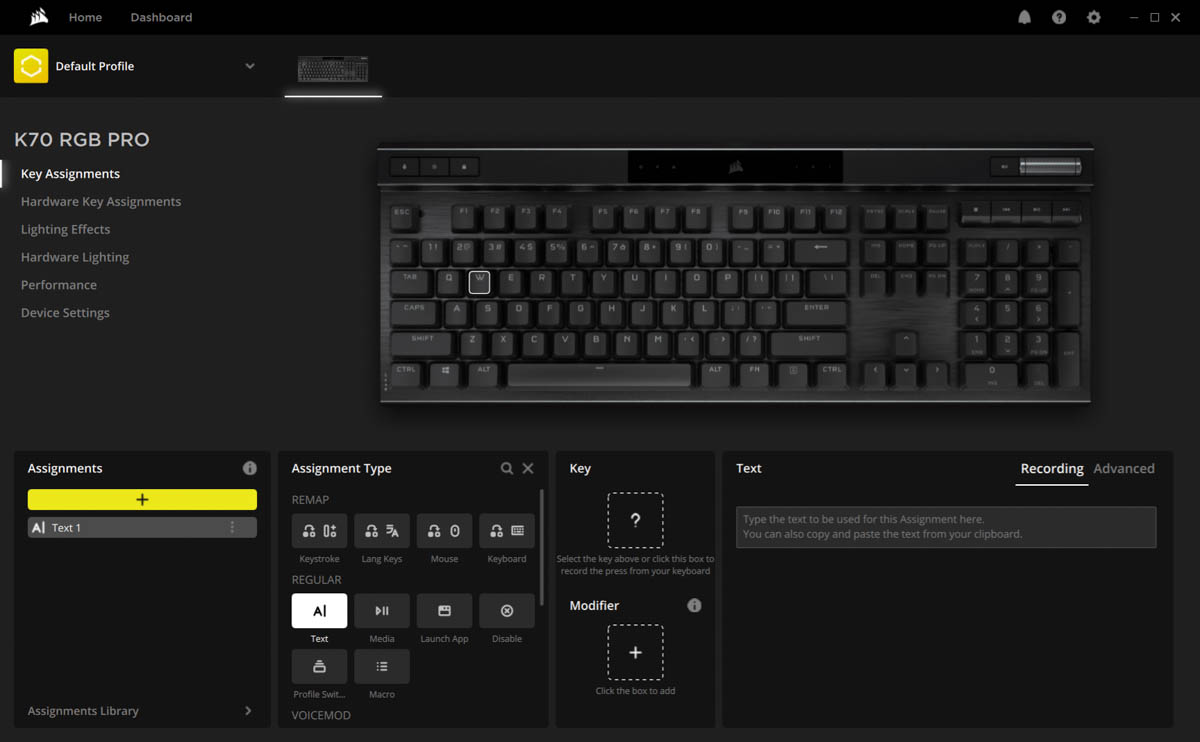Select the Launch App assignment type

(444, 611)
